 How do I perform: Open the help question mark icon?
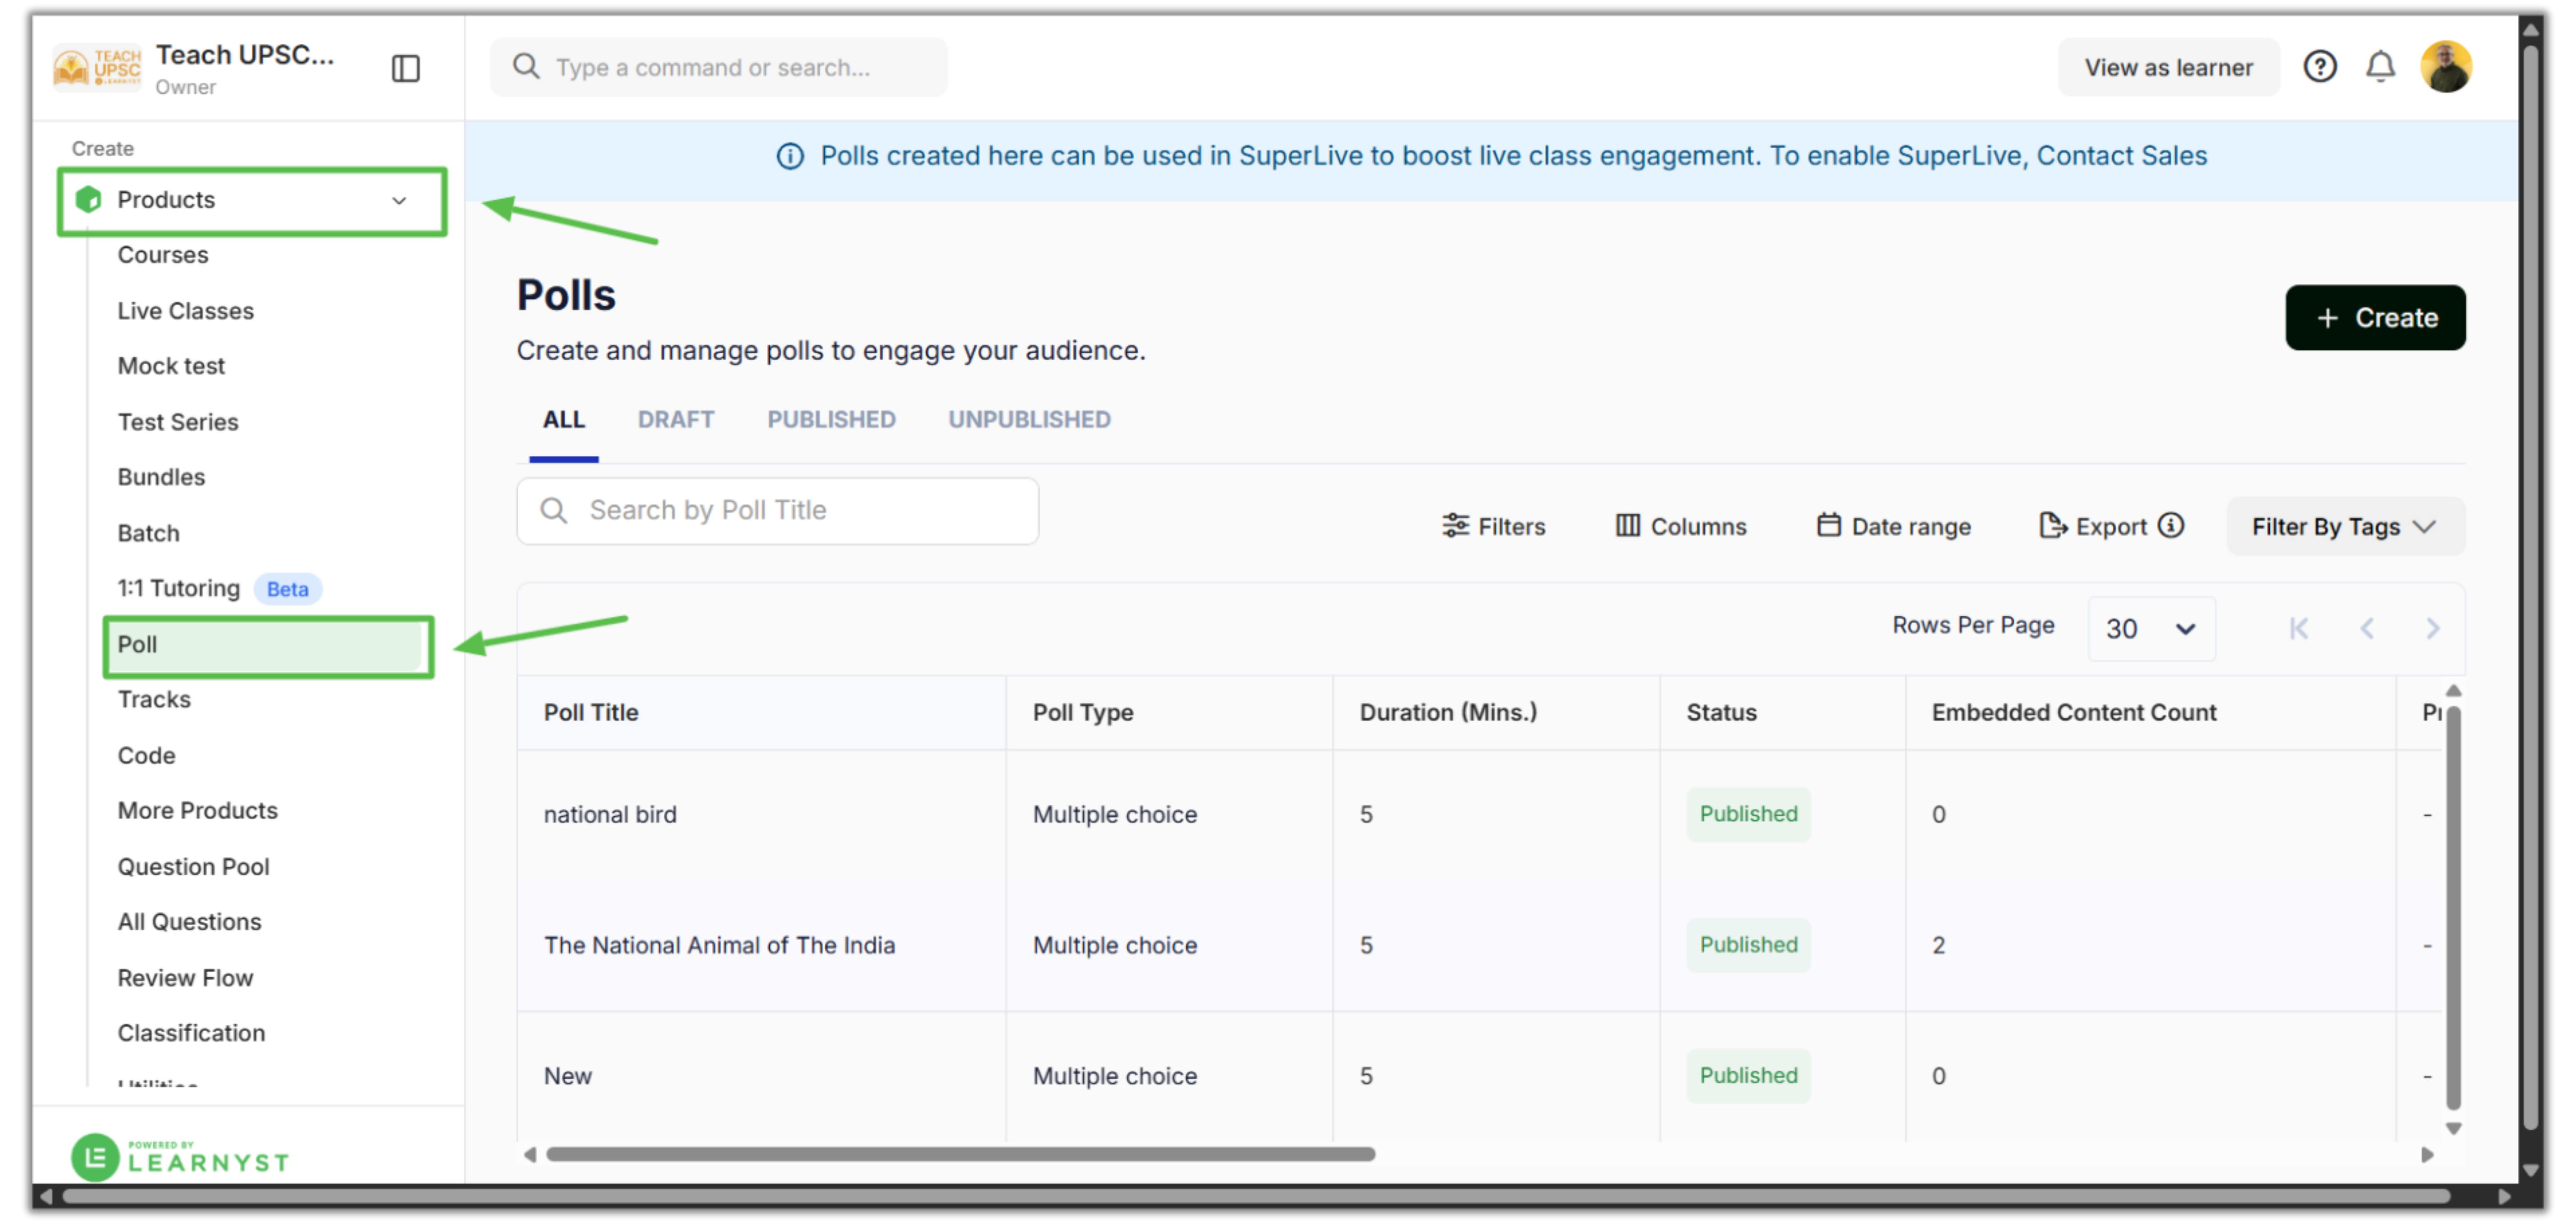(x=2319, y=67)
